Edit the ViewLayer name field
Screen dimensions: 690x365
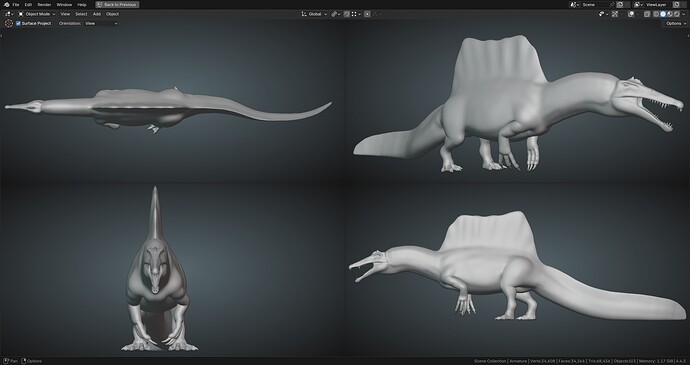click(x=658, y=4)
